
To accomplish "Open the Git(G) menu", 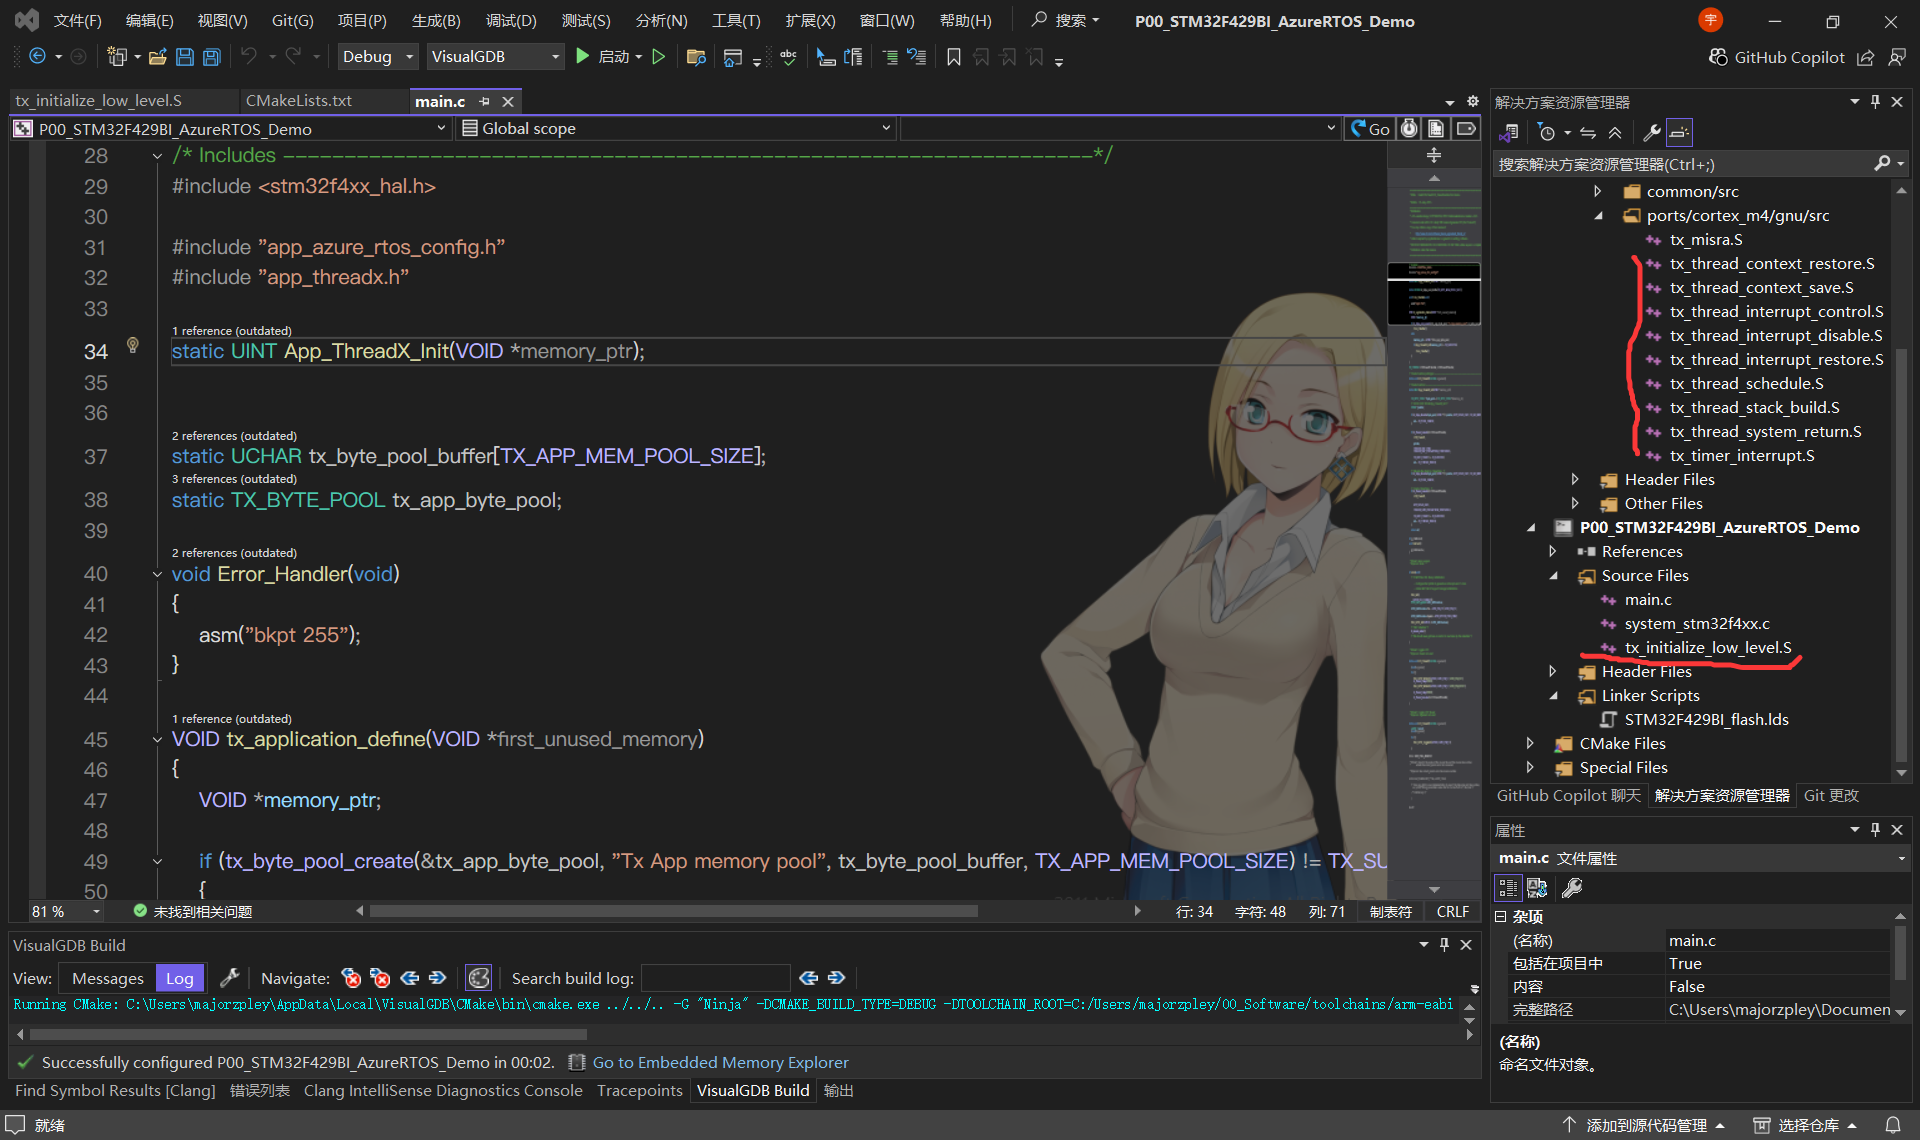I will click(x=292, y=21).
